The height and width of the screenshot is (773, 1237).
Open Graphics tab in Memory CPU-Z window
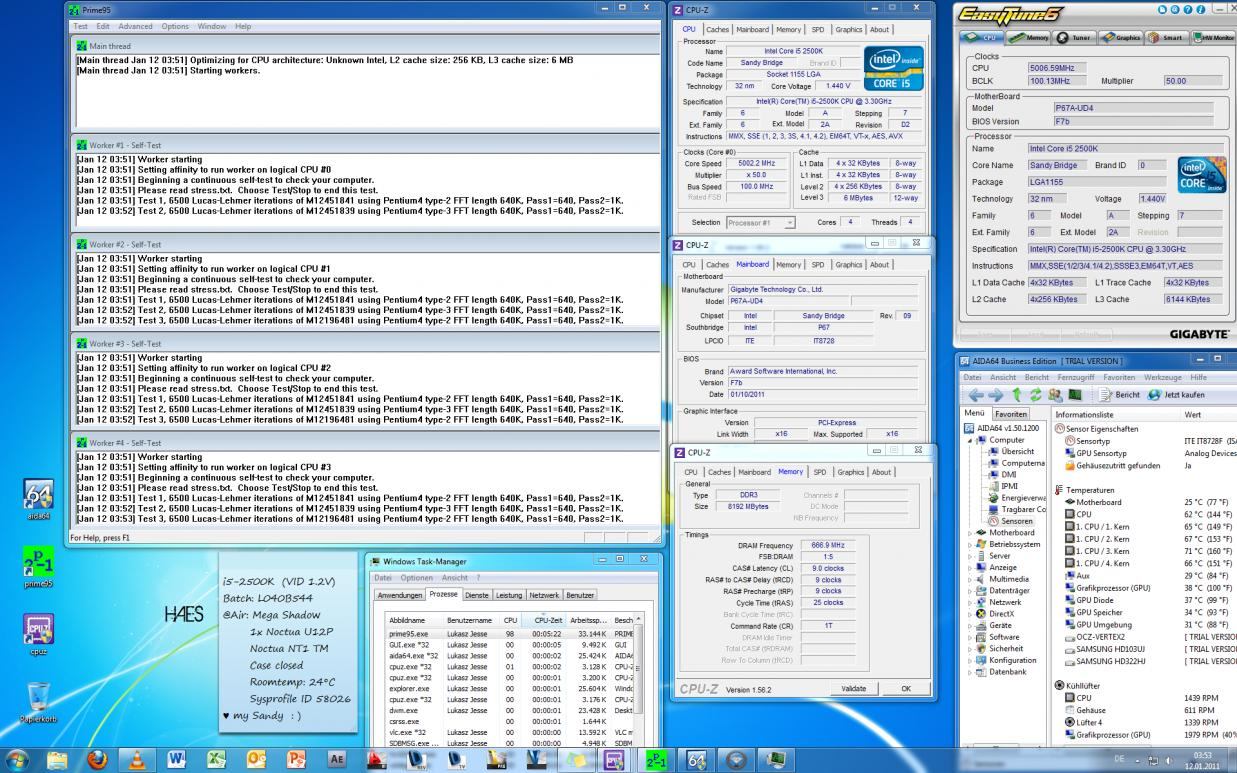click(x=849, y=472)
